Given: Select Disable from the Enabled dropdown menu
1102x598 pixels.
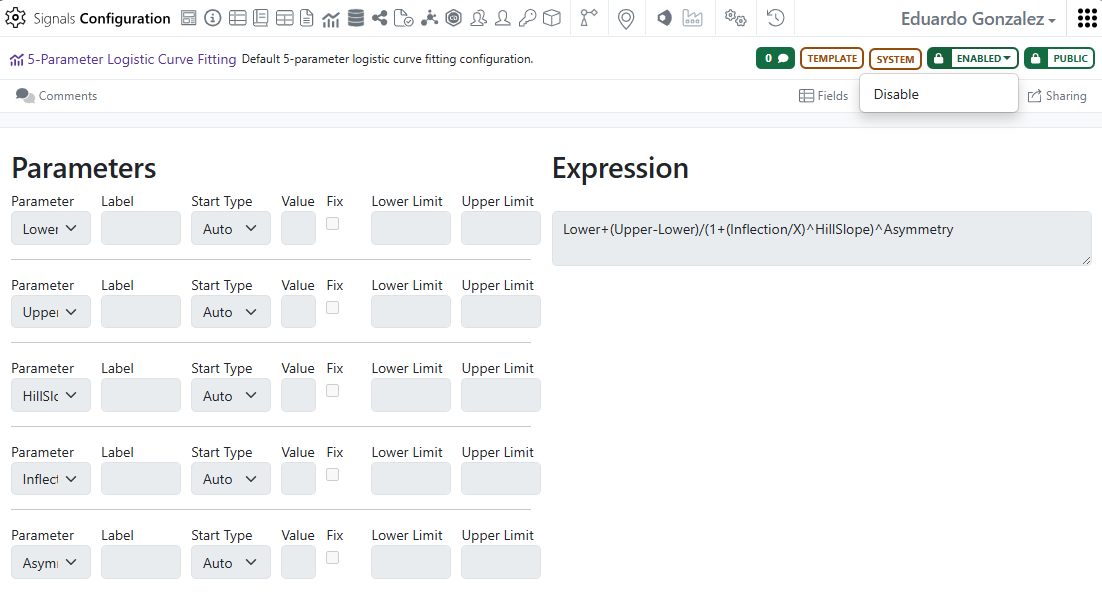Looking at the screenshot, I should pos(896,95).
